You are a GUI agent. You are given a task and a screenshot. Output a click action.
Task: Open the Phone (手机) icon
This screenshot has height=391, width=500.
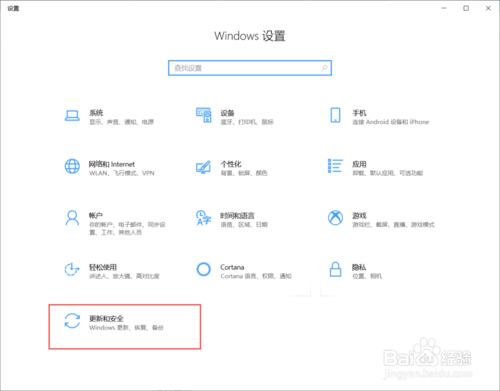pos(335,115)
